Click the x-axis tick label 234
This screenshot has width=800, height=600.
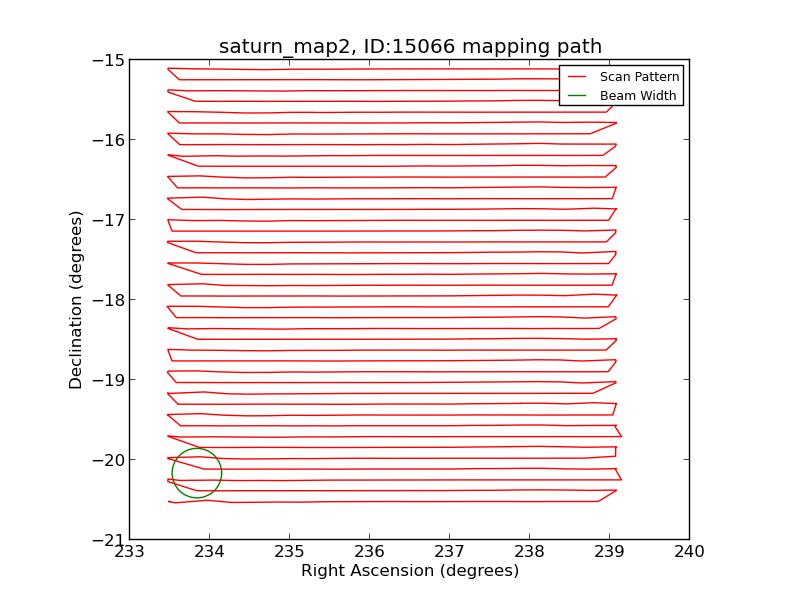click(x=209, y=552)
